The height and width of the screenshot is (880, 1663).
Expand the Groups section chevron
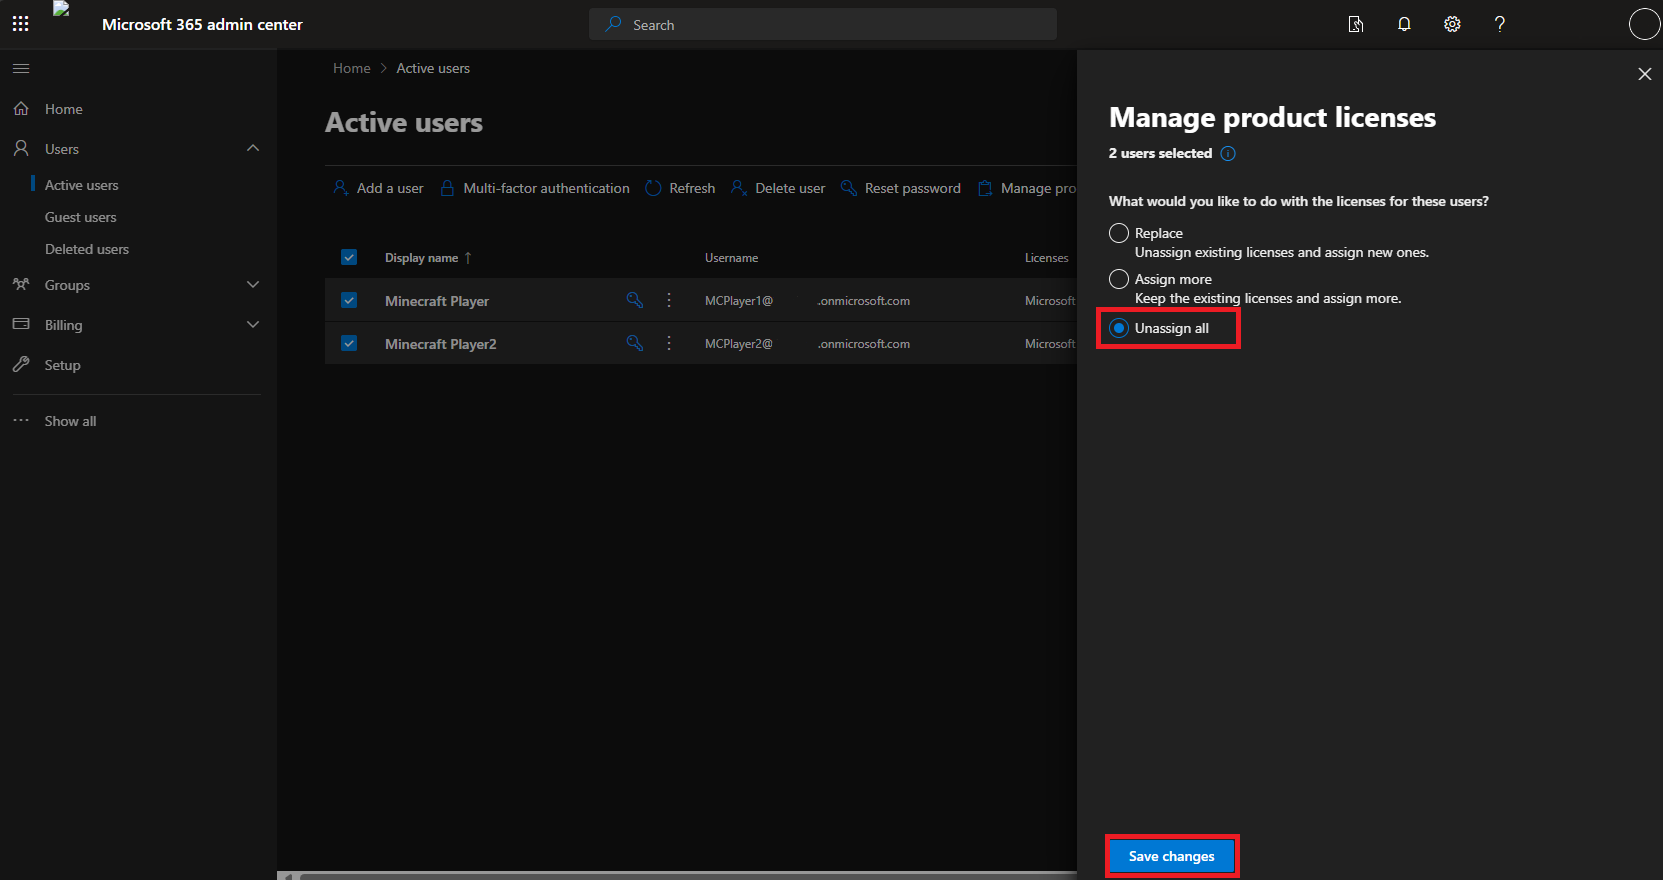point(253,285)
